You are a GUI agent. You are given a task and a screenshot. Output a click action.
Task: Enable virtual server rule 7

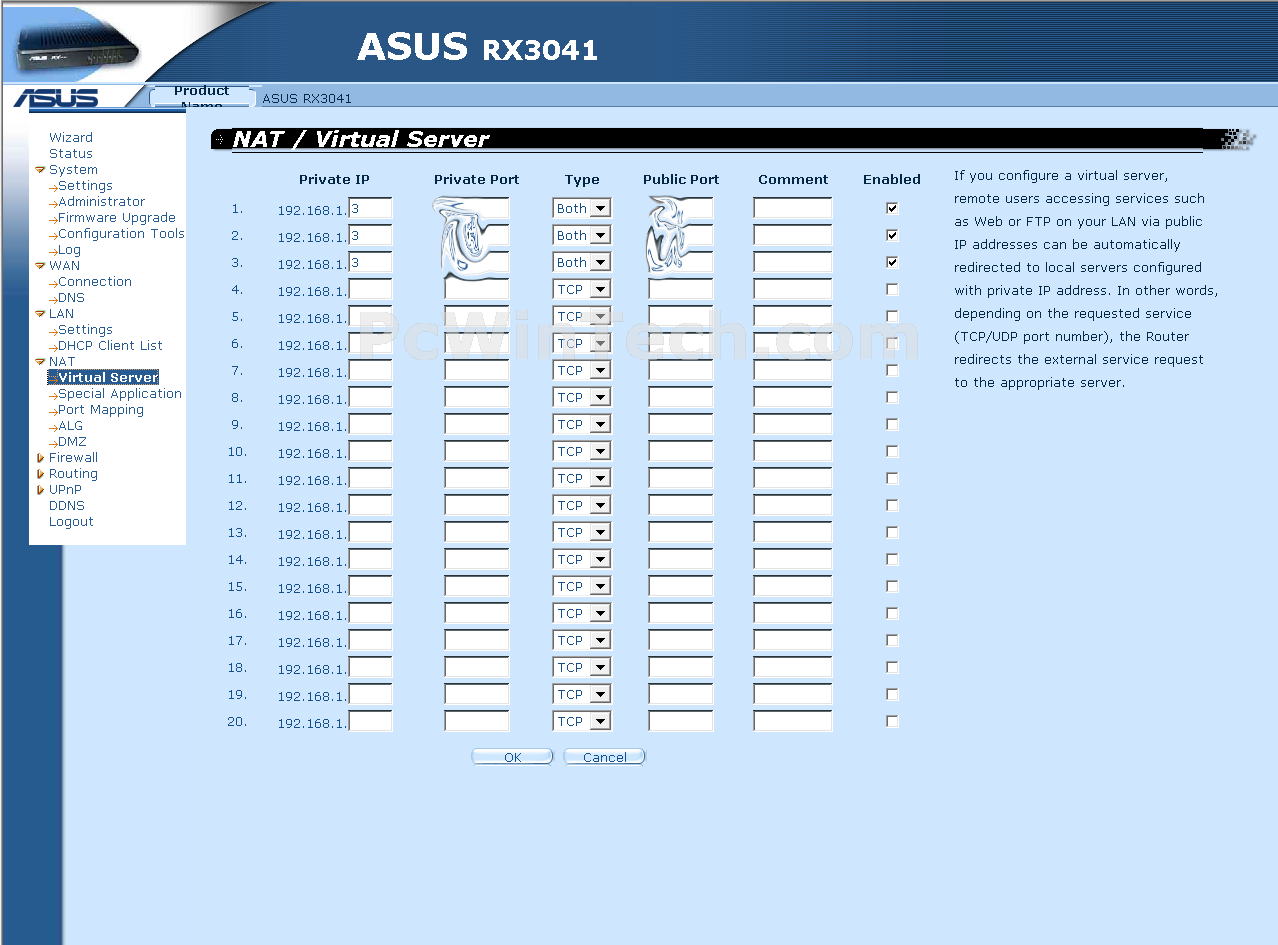coord(892,370)
